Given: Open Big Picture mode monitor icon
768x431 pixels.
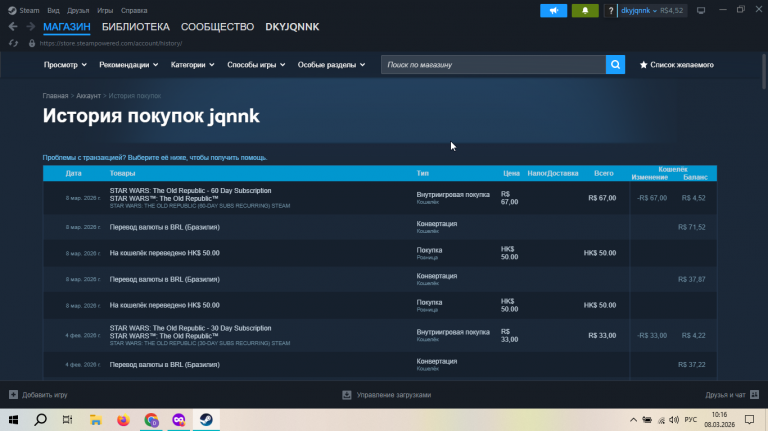Looking at the screenshot, I should [x=701, y=10].
